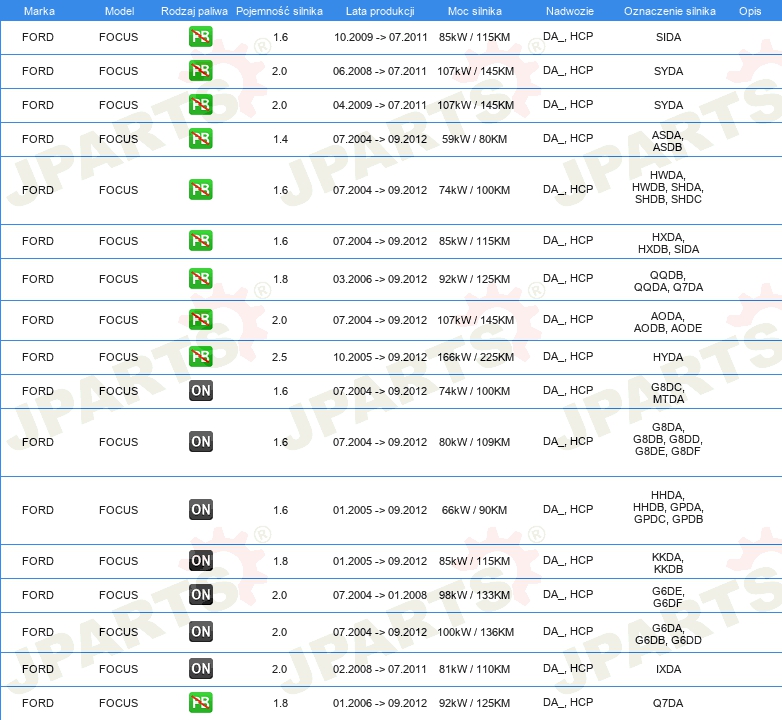The height and width of the screenshot is (720, 782).
Task: Click DA_, HCP body cell in the ASDA row
Action: 568,138
